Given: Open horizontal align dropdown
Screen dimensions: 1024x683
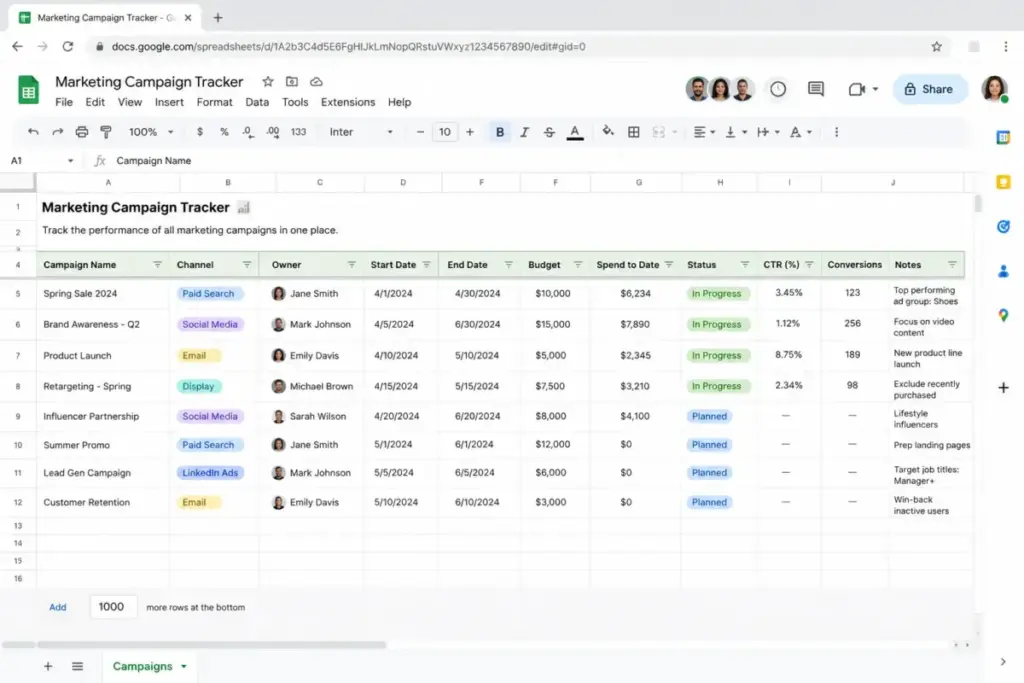Looking at the screenshot, I should coord(704,132).
